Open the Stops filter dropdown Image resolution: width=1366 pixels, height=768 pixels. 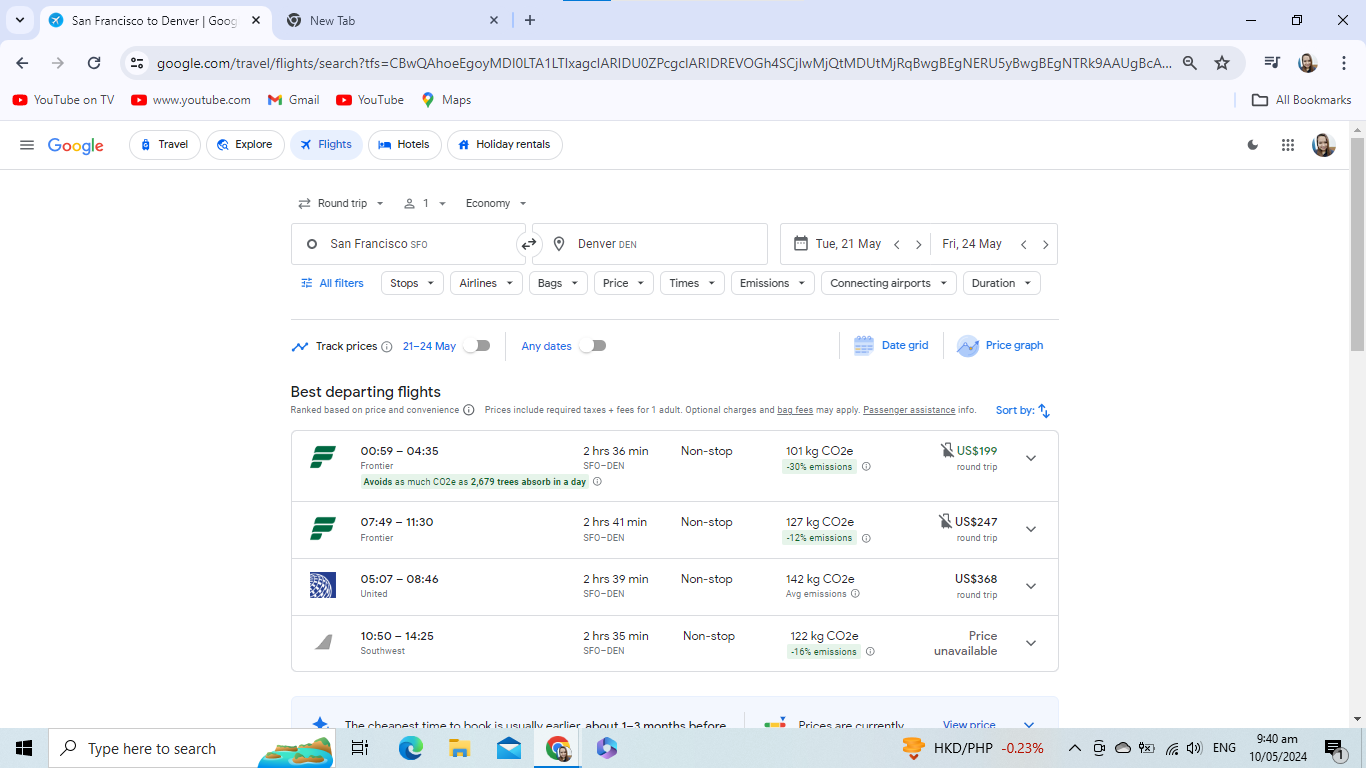pos(412,284)
